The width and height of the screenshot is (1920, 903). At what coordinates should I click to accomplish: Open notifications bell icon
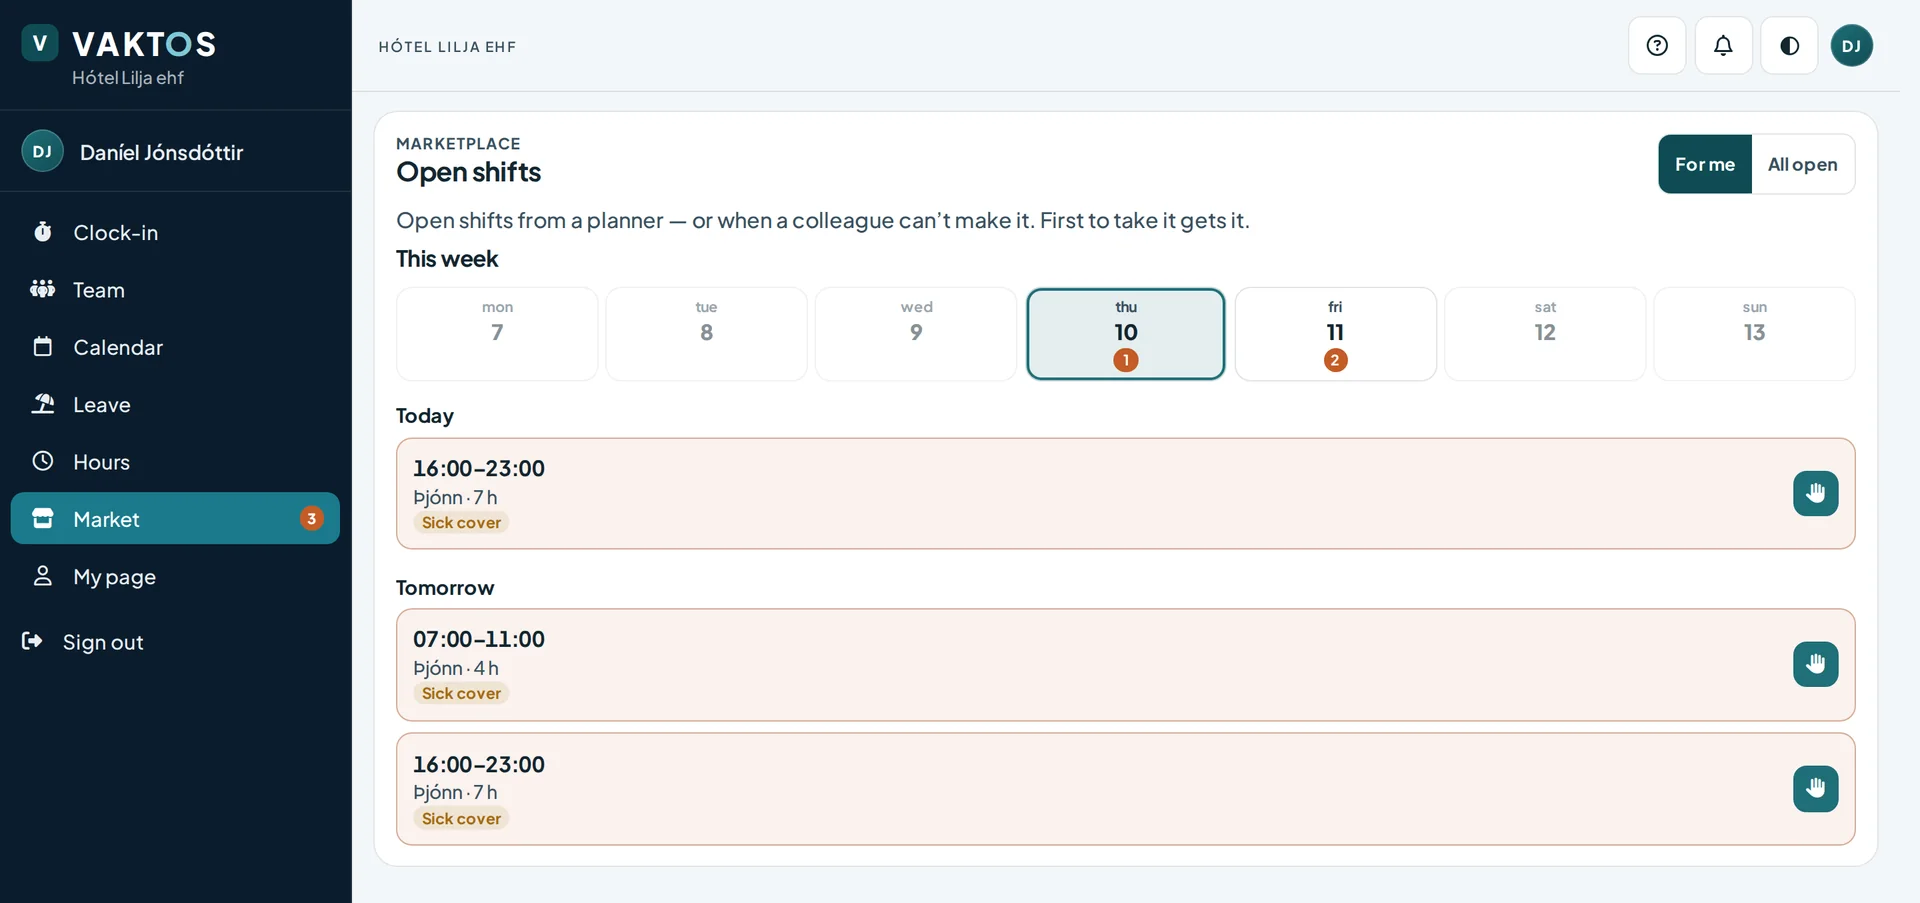point(1723,45)
